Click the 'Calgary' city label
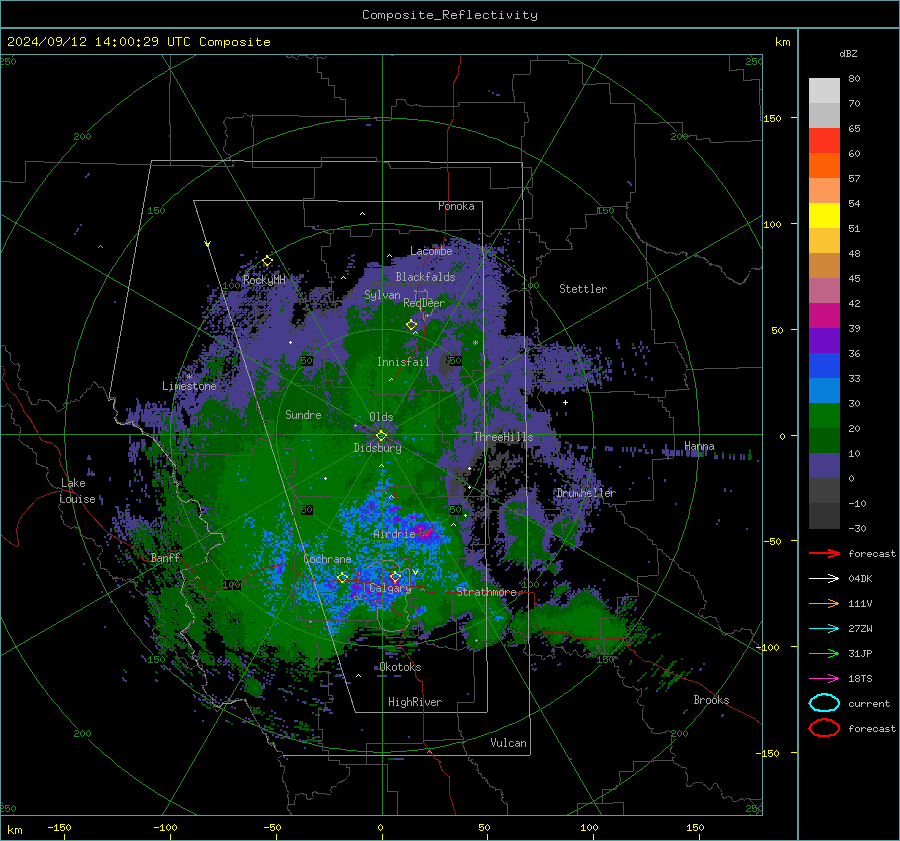This screenshot has width=900, height=841. coord(390,588)
